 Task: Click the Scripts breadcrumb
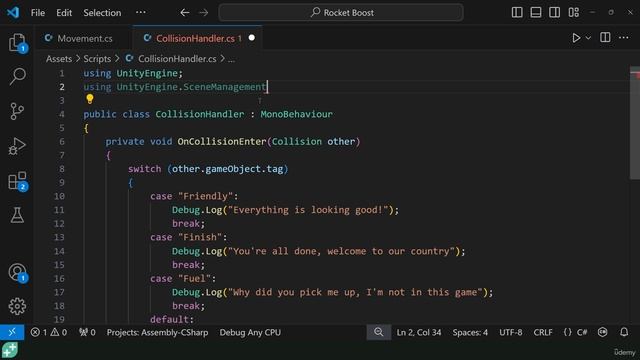[x=97, y=59]
